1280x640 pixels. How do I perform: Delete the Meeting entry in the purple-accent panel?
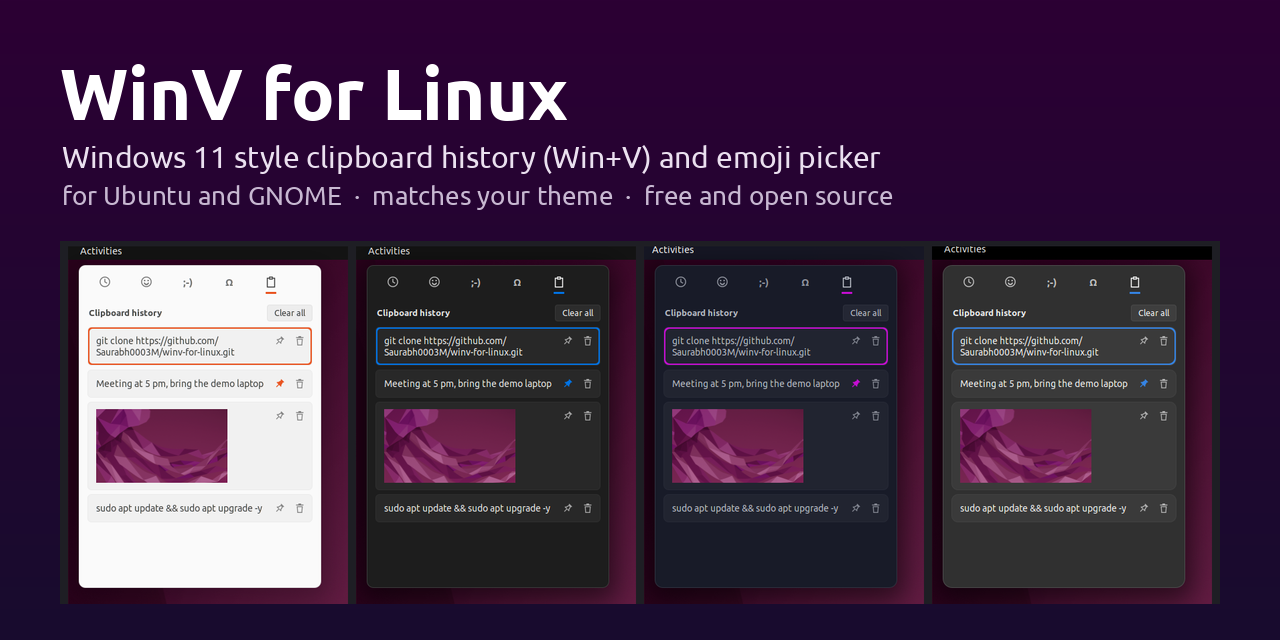point(876,384)
